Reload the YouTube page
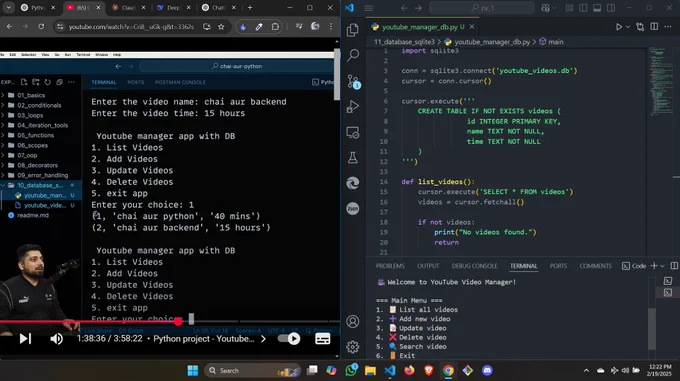680x381 pixels. tap(41, 26)
